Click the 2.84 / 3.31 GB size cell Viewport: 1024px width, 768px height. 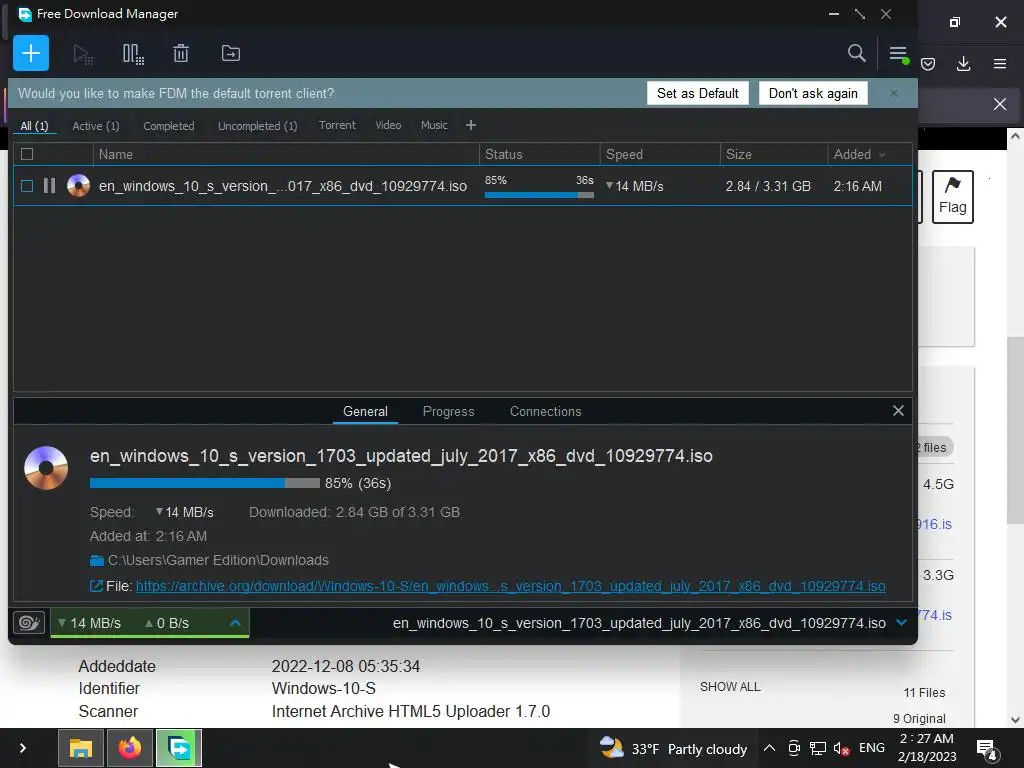768,186
